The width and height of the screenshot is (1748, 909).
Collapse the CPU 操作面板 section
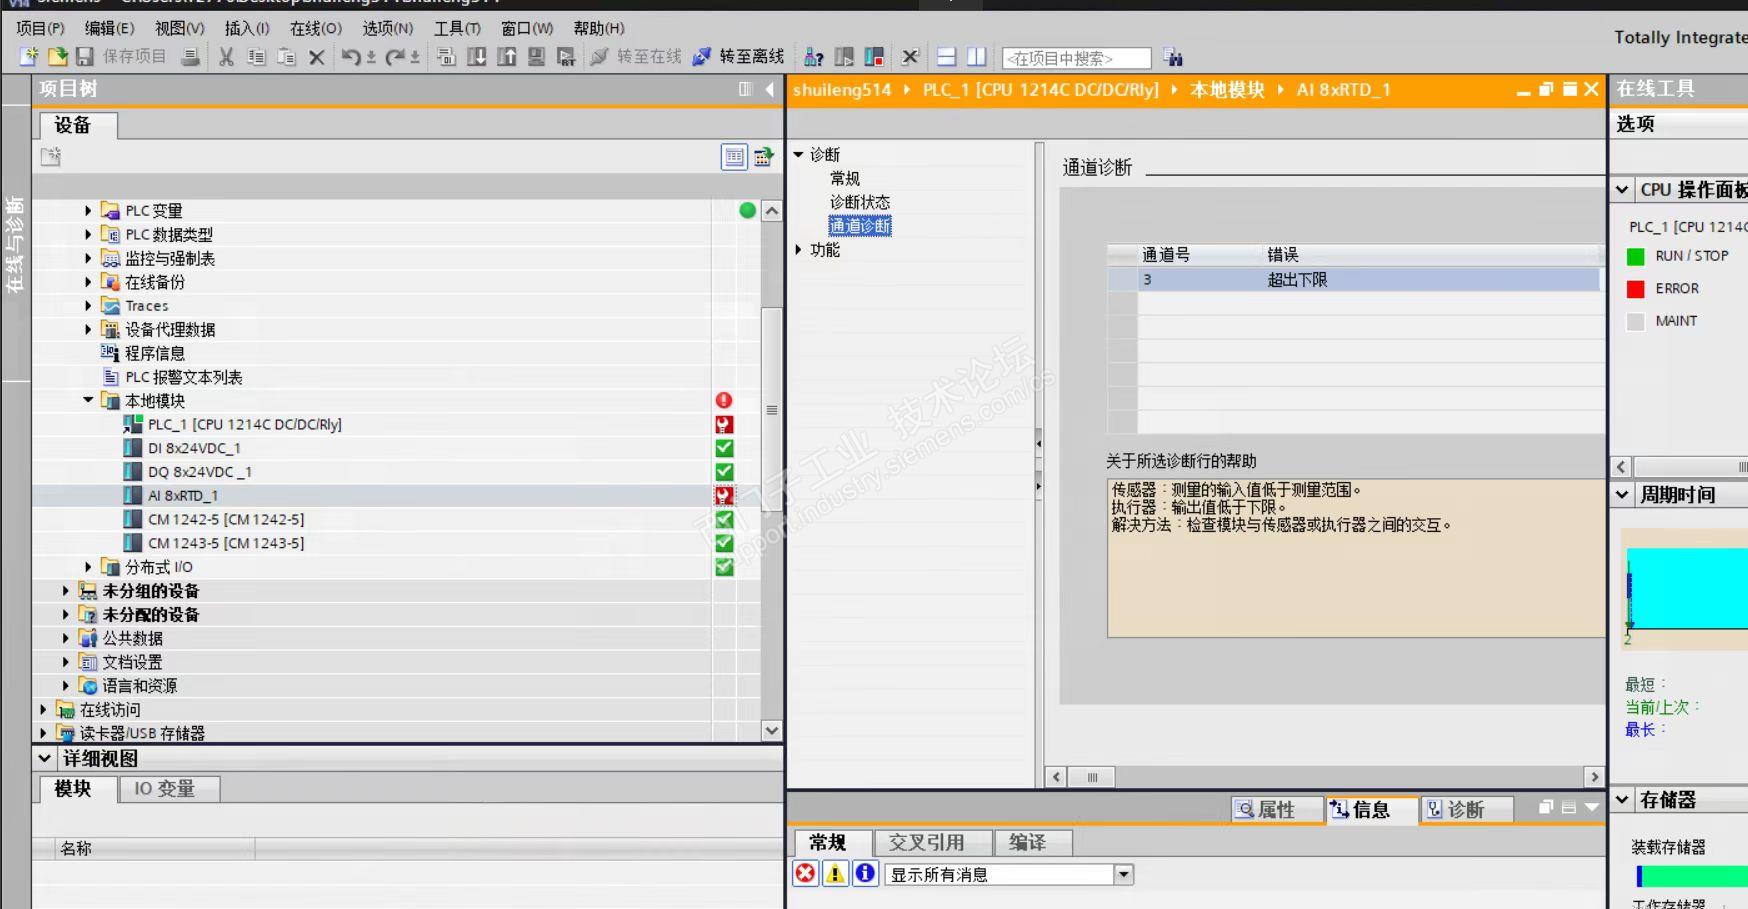coord(1623,189)
